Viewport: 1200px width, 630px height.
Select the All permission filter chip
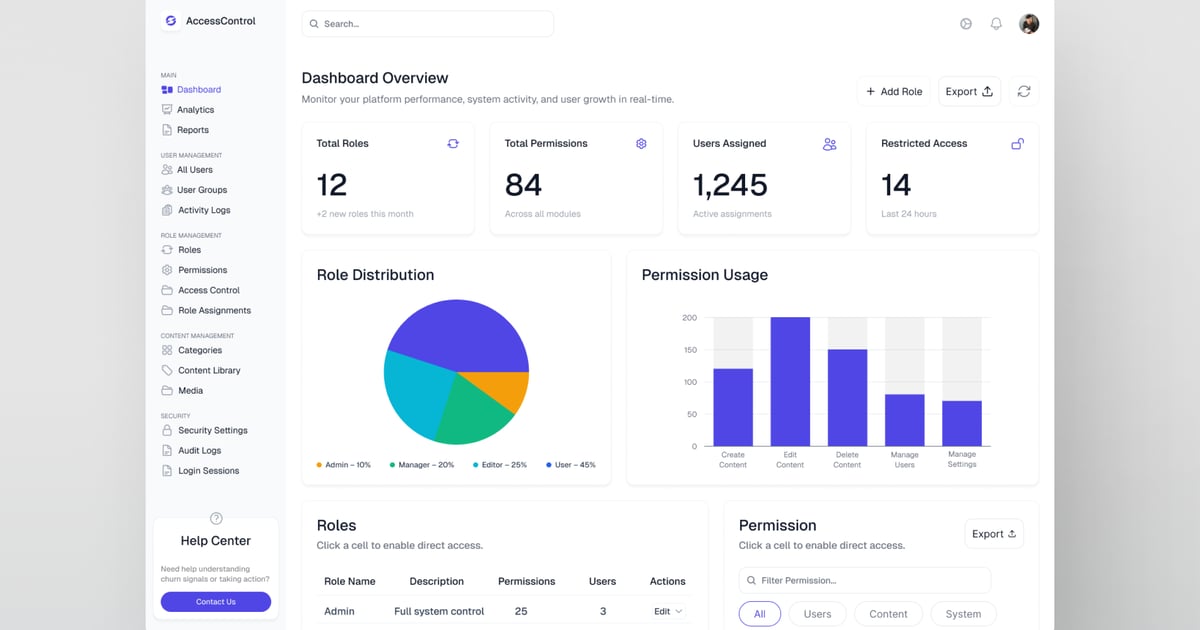759,614
